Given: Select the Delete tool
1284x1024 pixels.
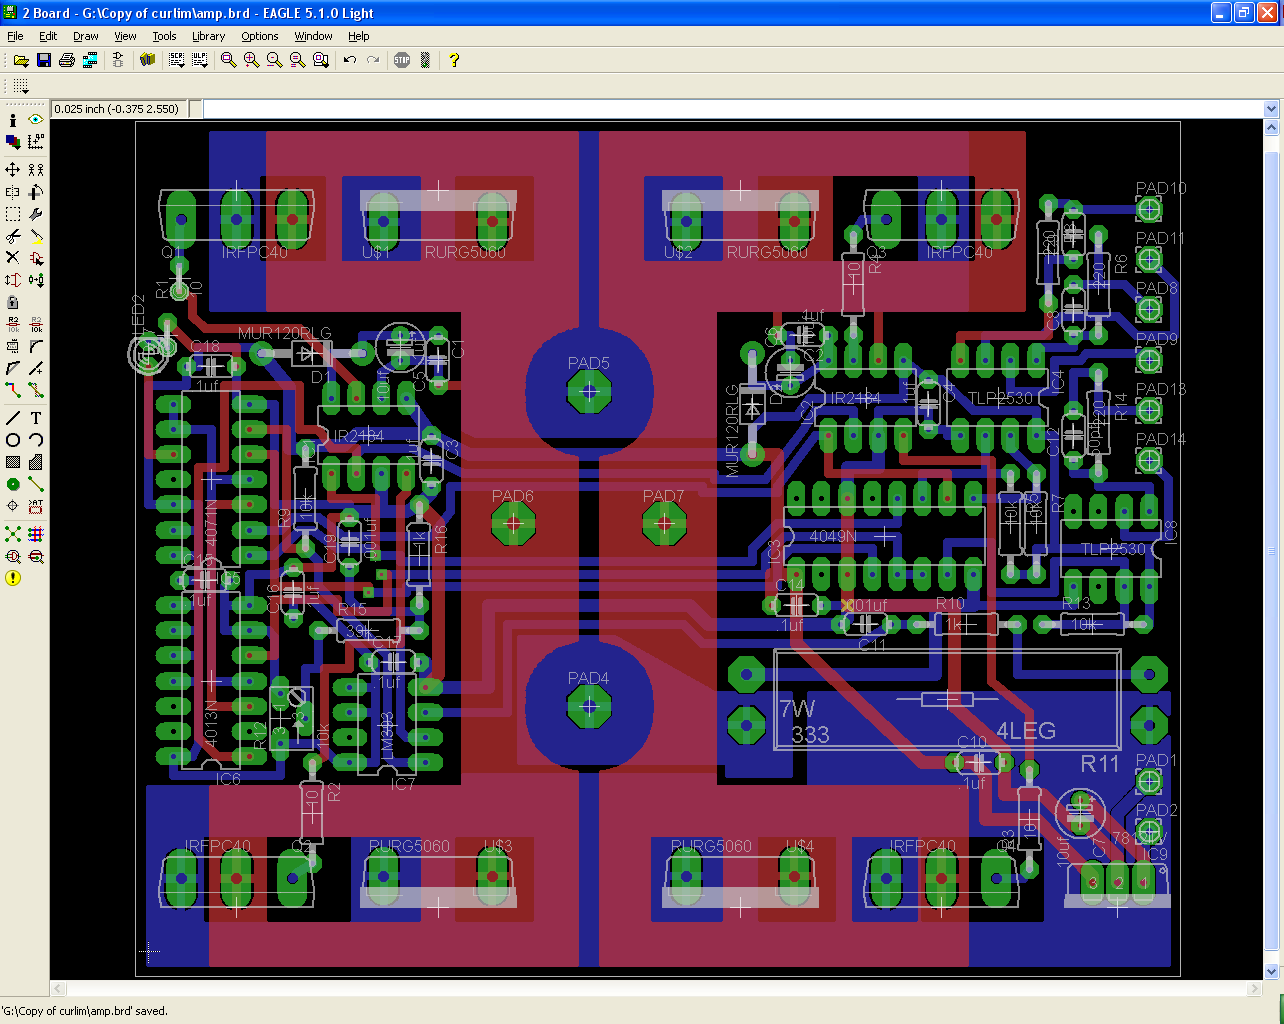Looking at the screenshot, I should click(13, 258).
